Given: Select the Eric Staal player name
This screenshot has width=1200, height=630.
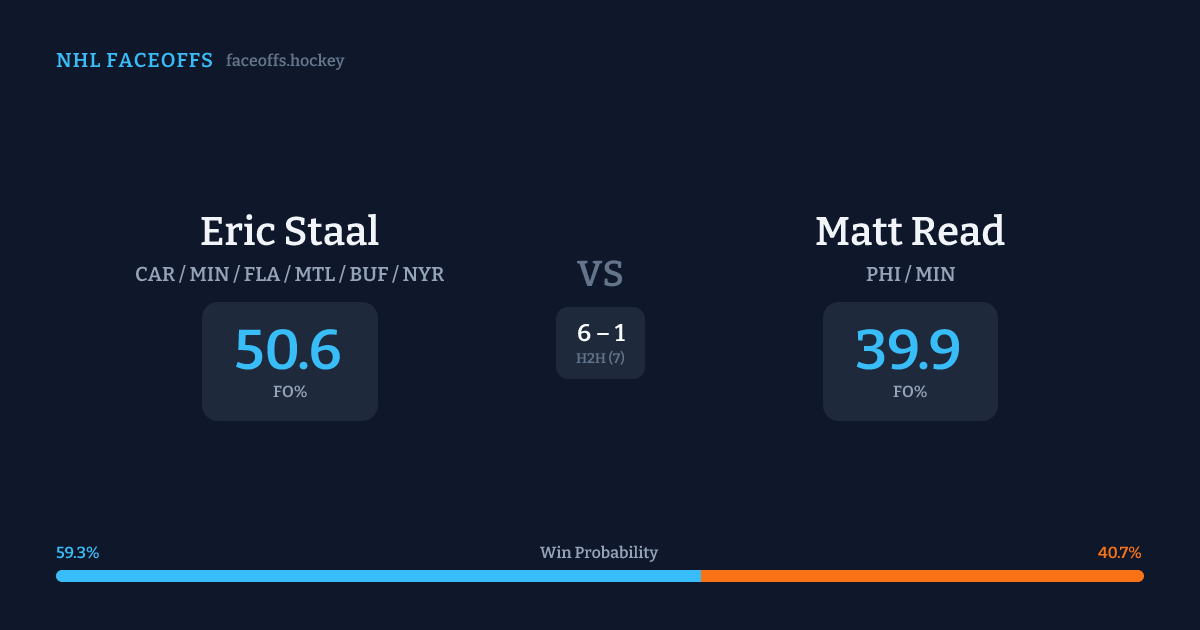Looking at the screenshot, I should coord(289,231).
